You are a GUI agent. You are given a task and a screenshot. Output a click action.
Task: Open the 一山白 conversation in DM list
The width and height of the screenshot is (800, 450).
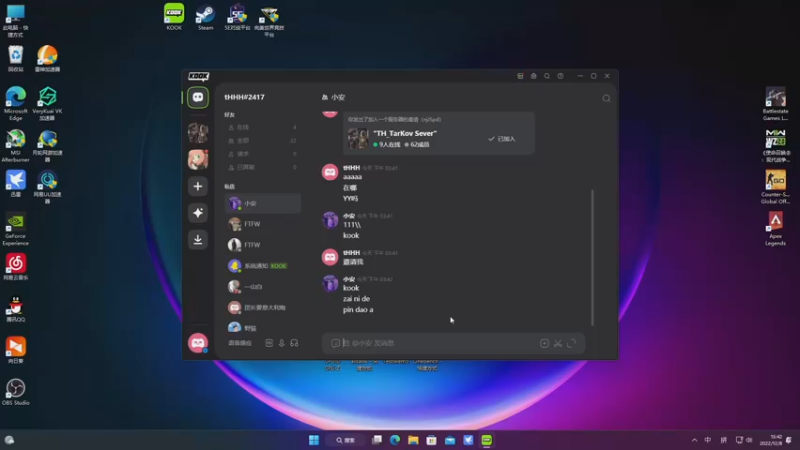(263, 287)
